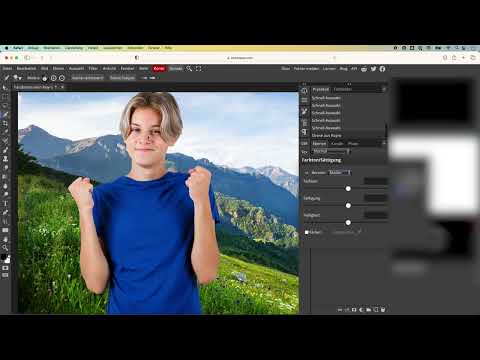The image size is (480, 360).
Task: Click the delete layer trash icon
Action: point(383,310)
